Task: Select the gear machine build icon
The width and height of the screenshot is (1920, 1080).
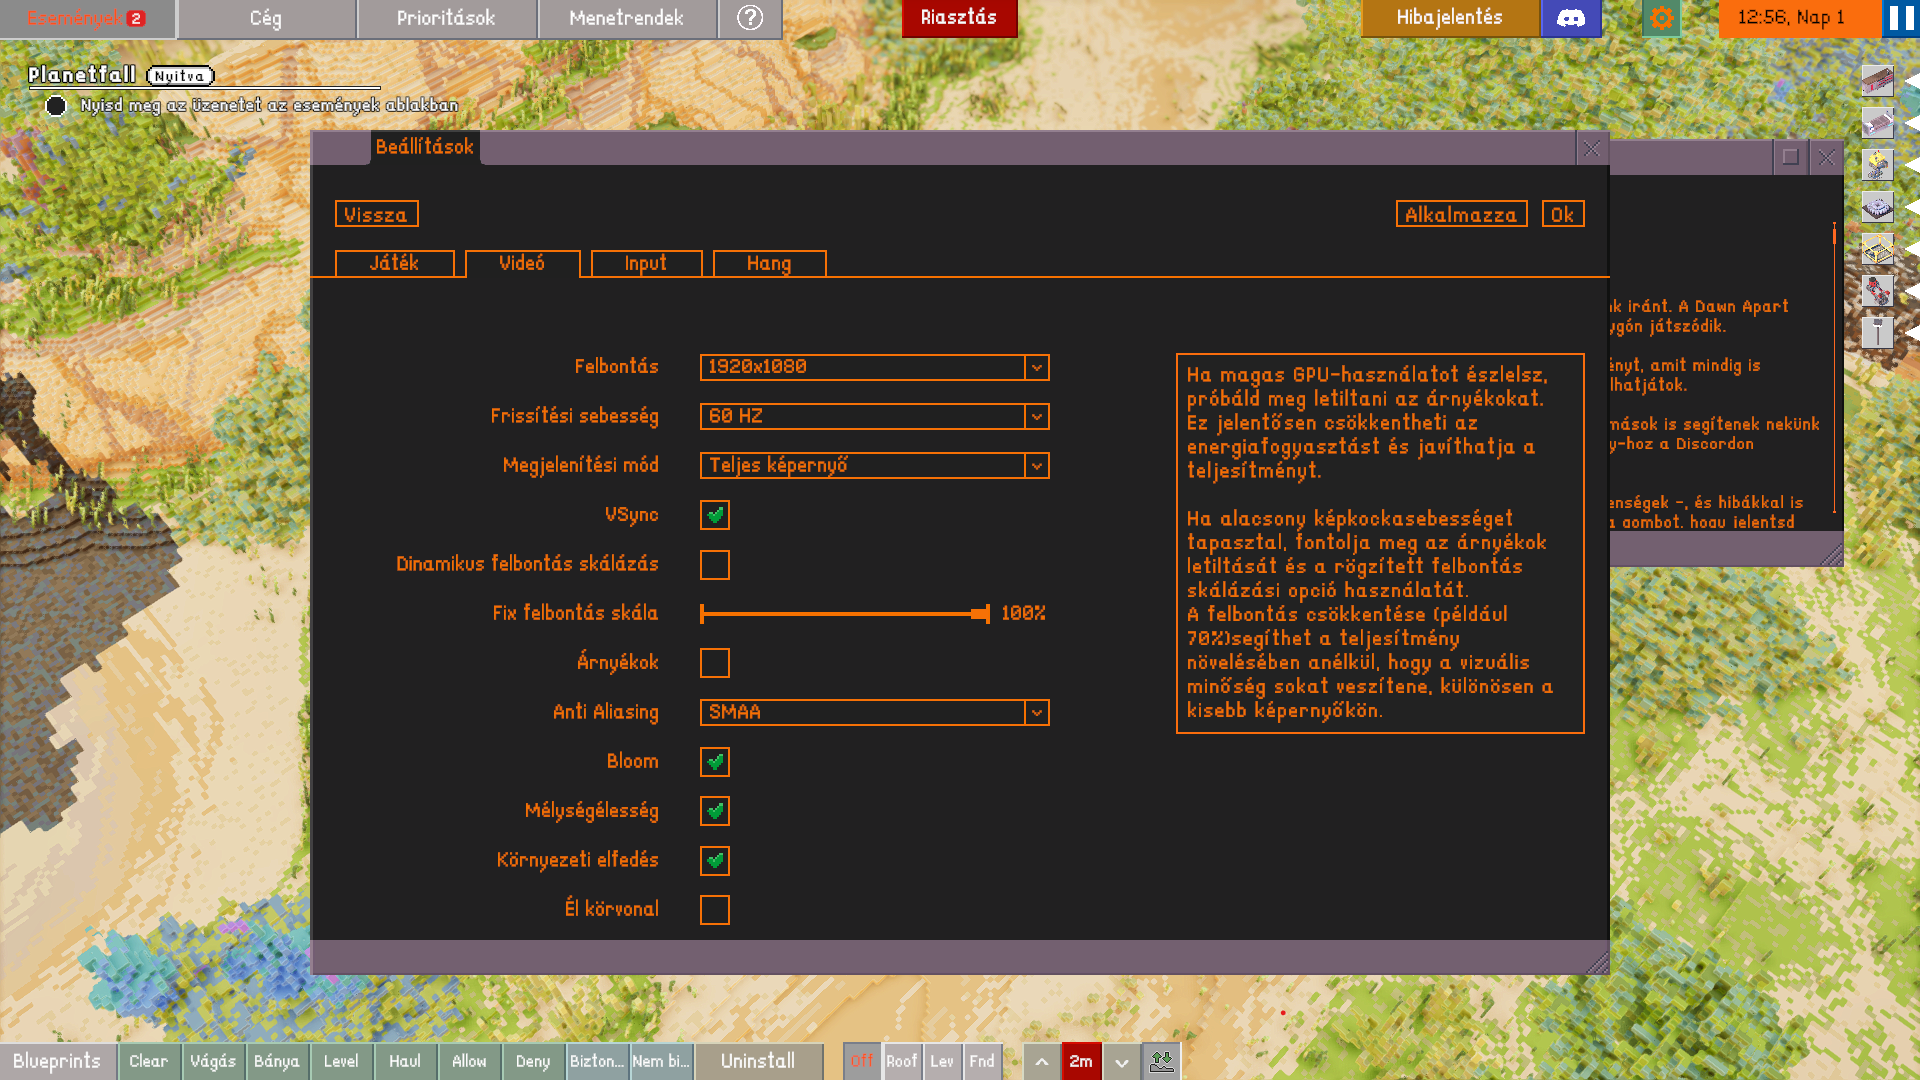Action: click(1877, 207)
